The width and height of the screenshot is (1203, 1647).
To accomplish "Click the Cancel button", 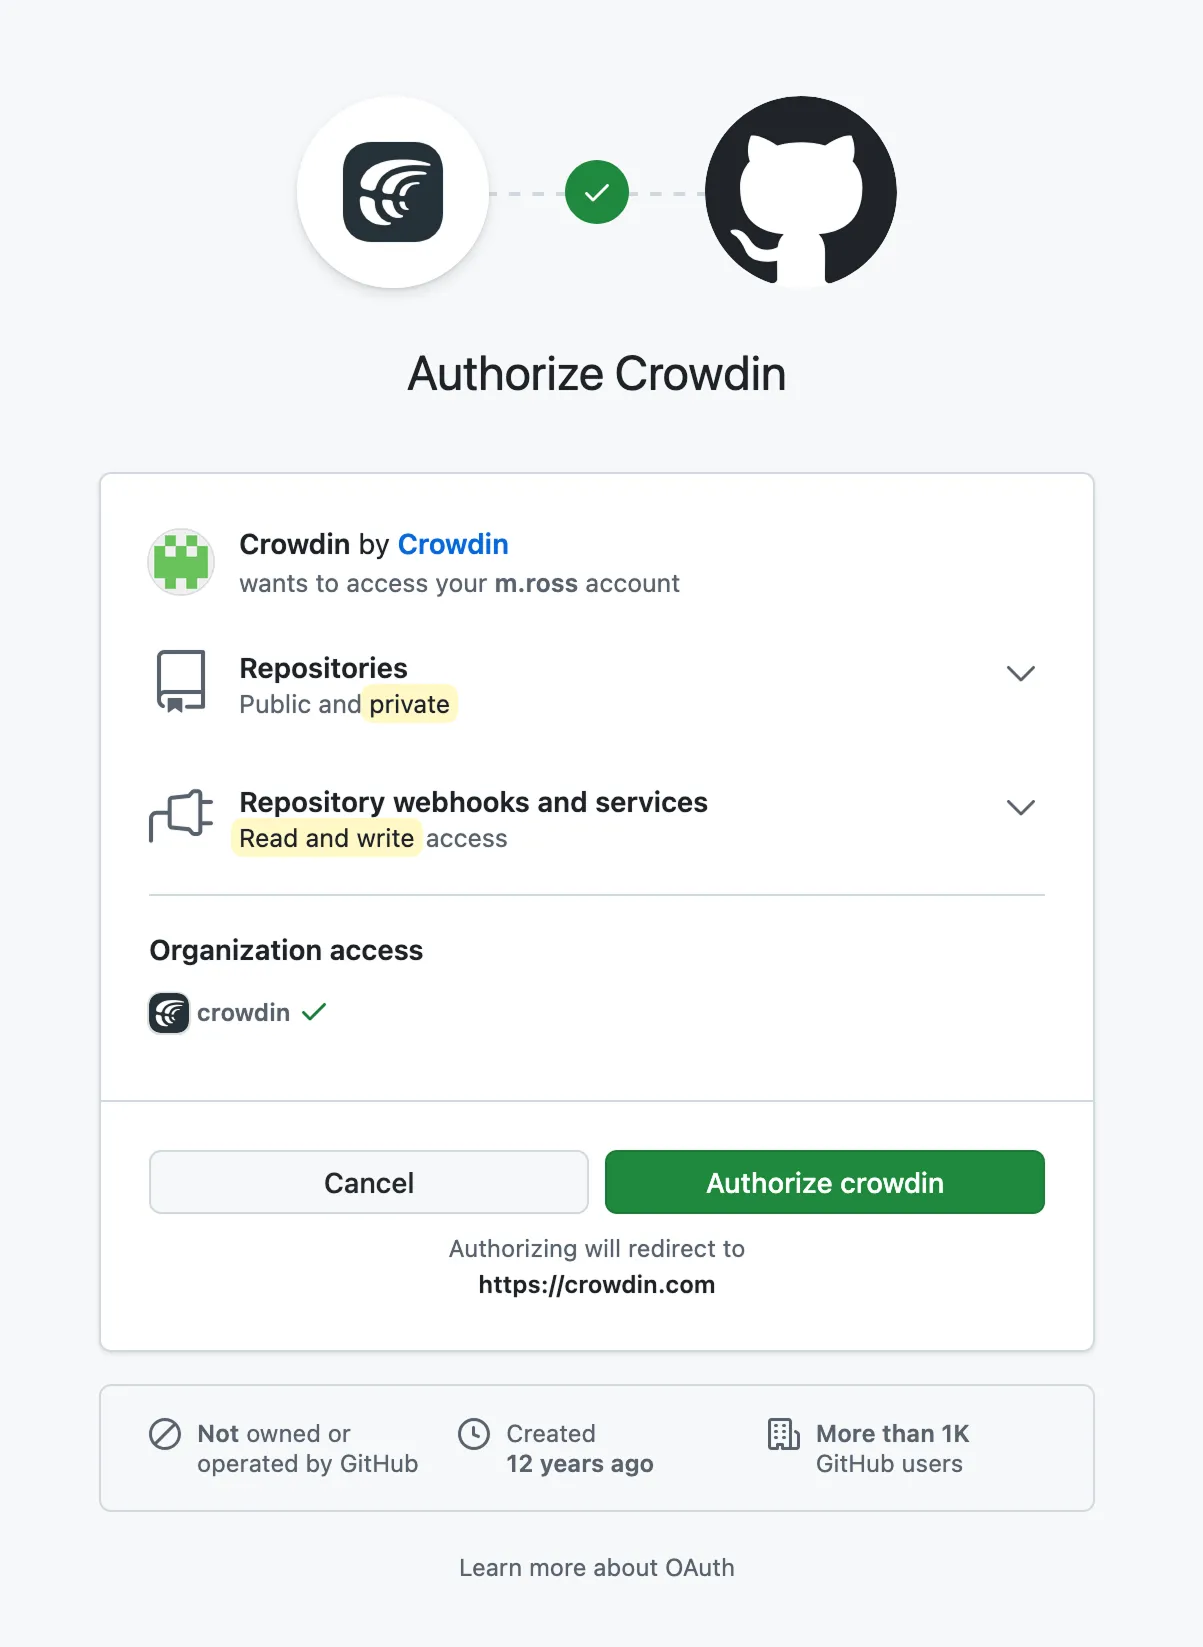I will tap(368, 1182).
